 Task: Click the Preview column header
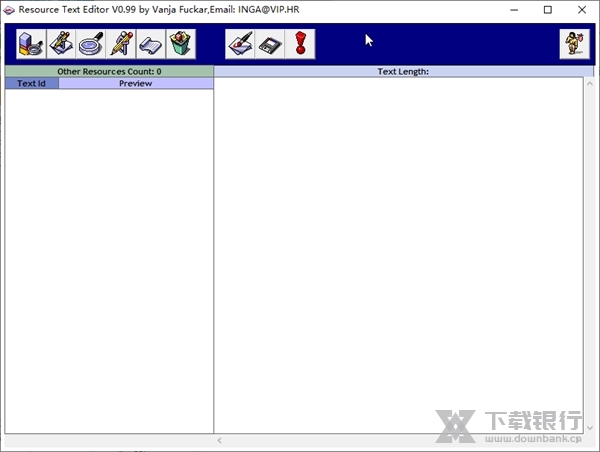(x=135, y=83)
